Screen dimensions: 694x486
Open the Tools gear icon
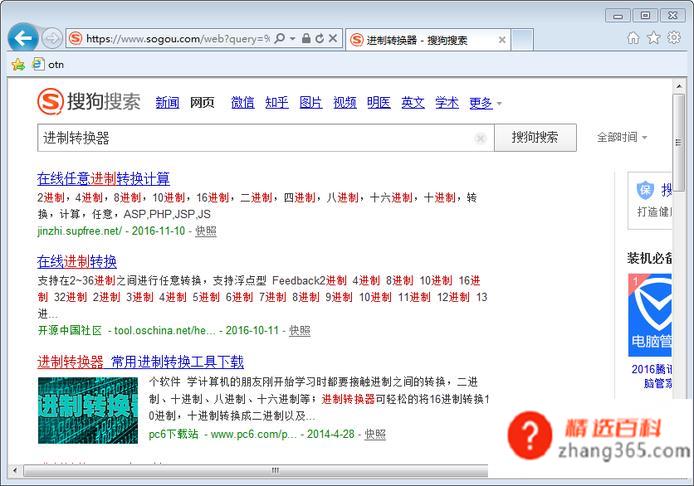(x=674, y=38)
